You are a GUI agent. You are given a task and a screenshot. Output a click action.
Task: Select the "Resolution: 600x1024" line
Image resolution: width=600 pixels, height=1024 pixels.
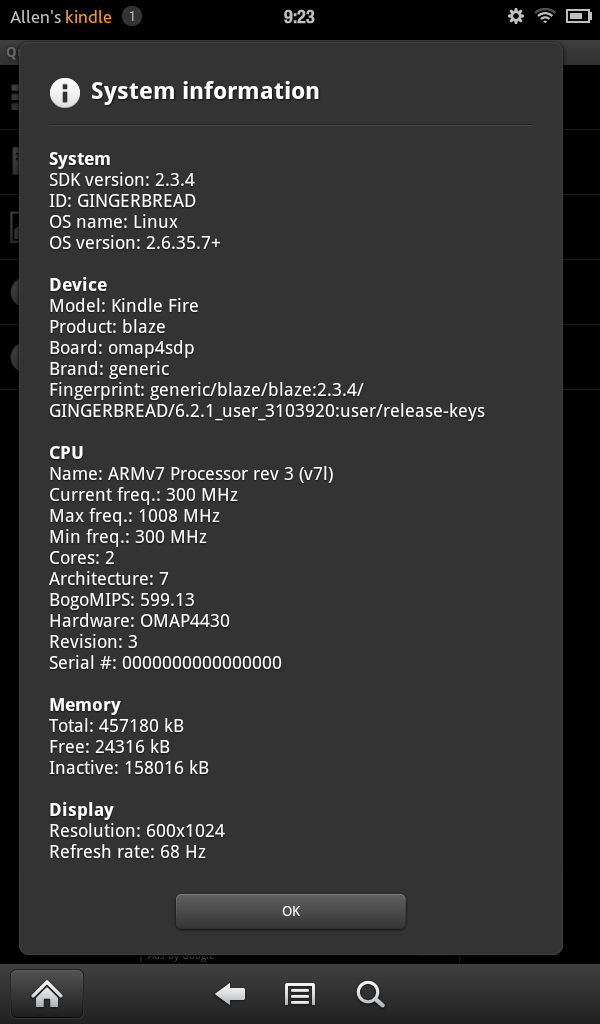click(x=137, y=831)
